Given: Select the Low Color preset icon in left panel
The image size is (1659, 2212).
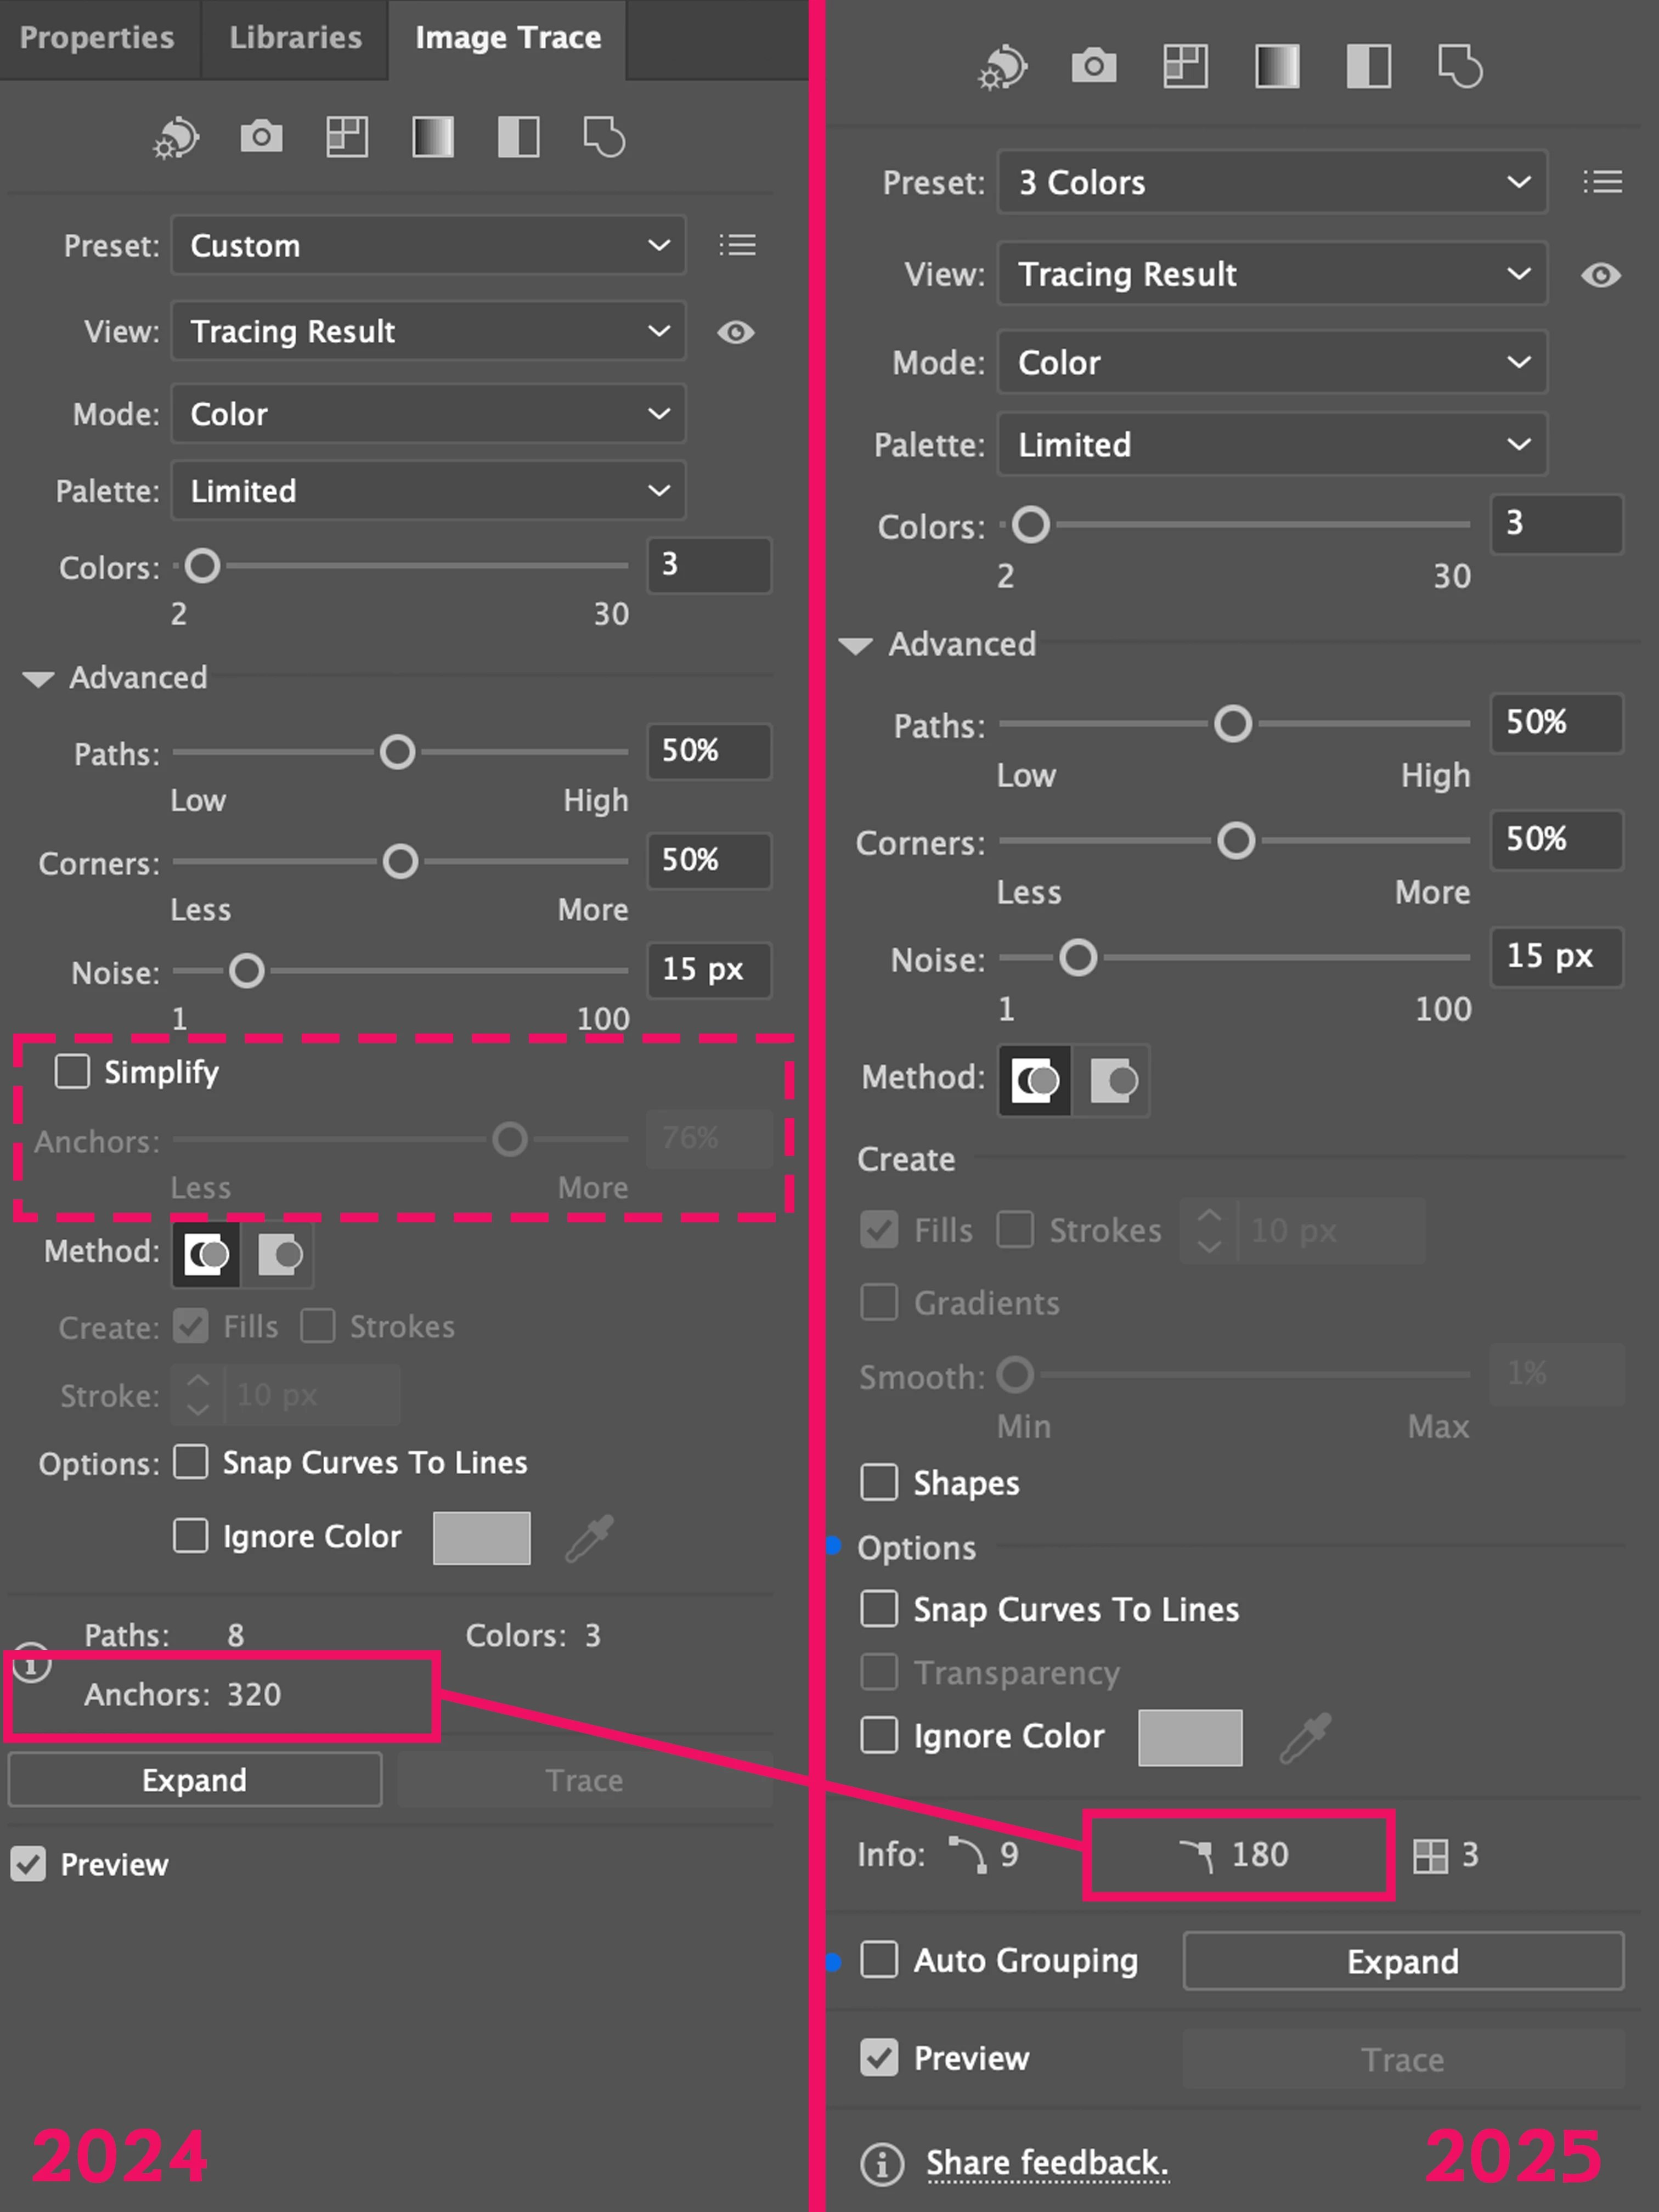Looking at the screenshot, I should click(347, 137).
